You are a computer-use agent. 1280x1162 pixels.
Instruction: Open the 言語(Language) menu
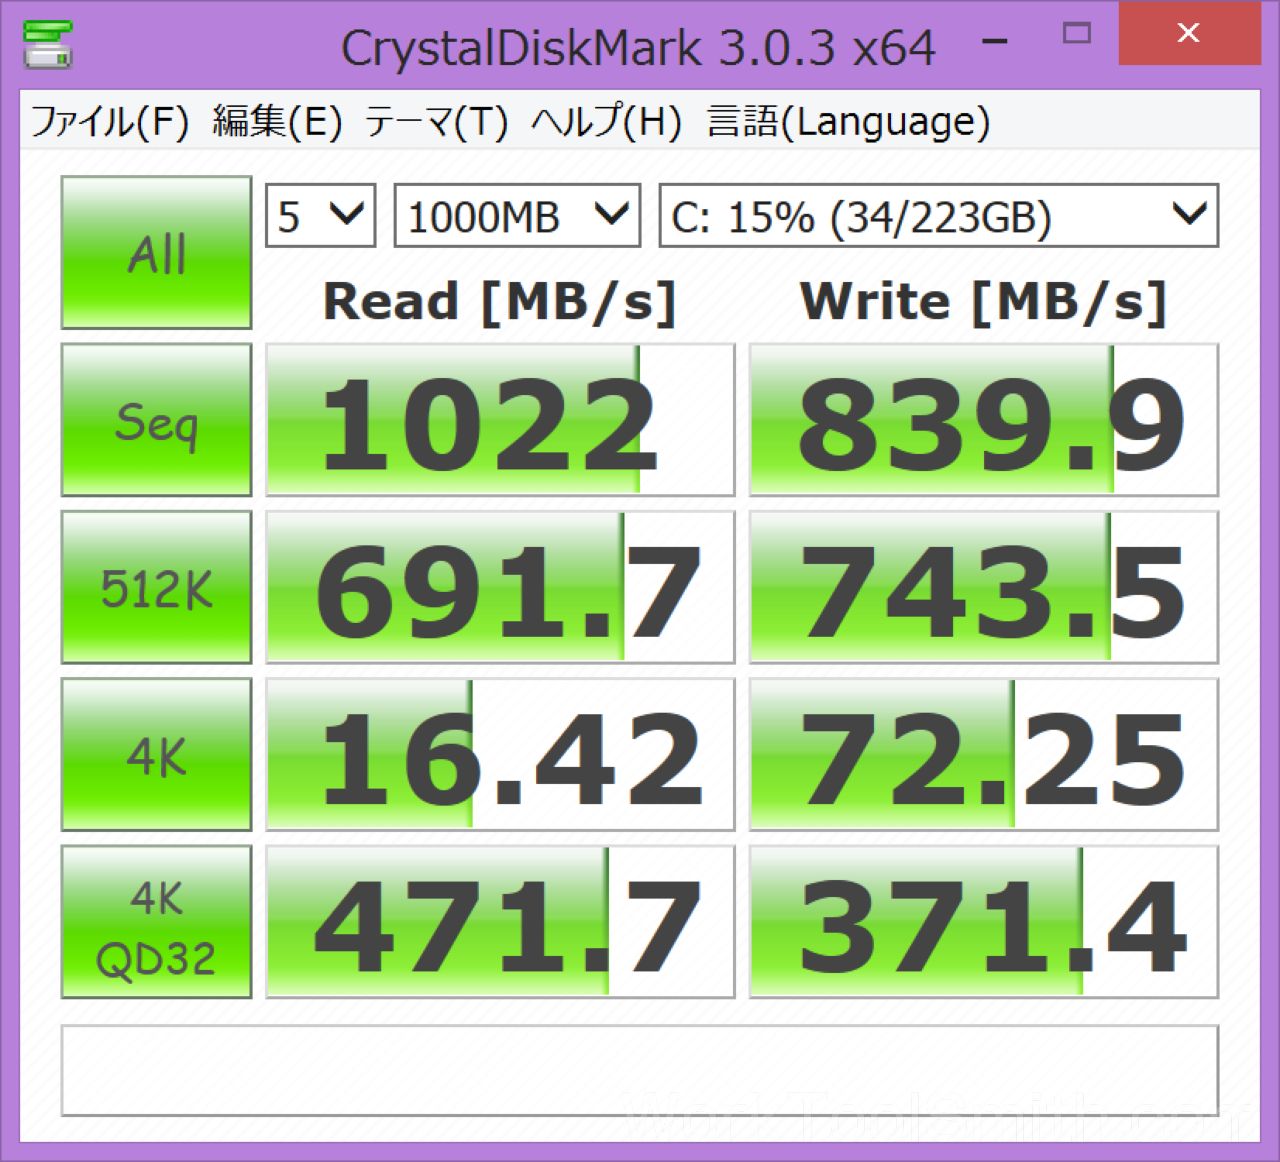[848, 121]
